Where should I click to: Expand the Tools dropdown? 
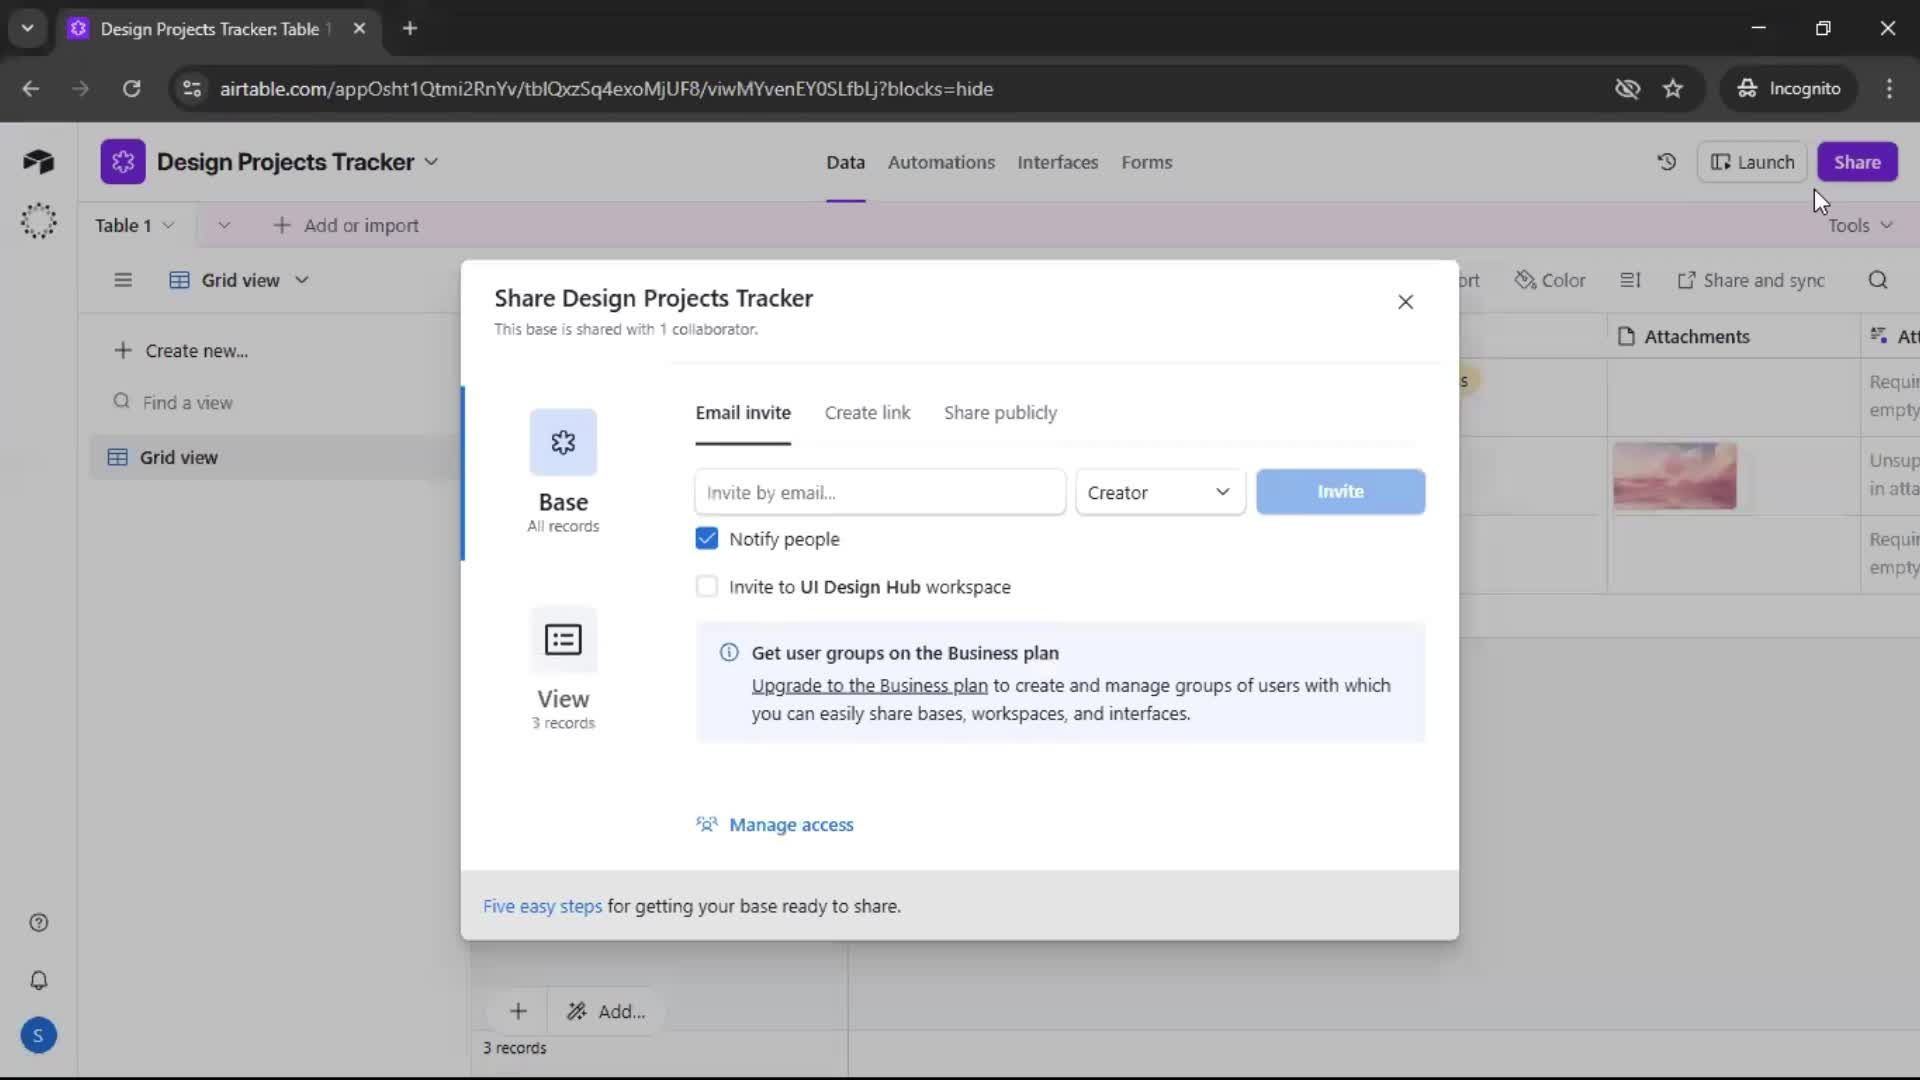click(x=1860, y=225)
